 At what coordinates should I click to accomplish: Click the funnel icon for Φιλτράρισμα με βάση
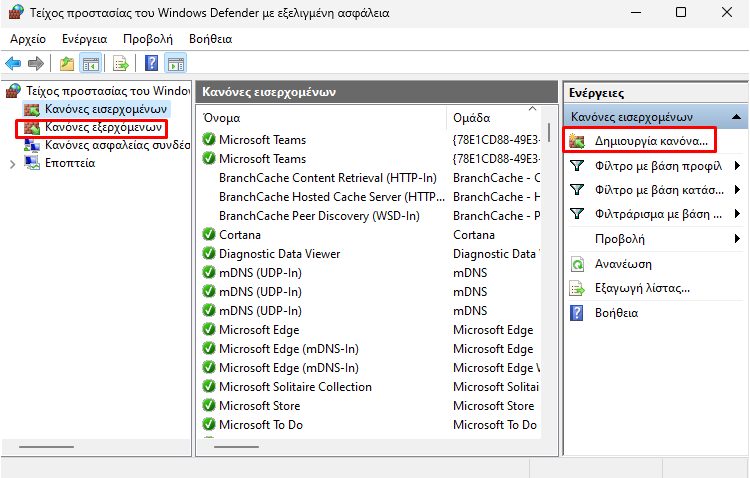coord(577,214)
